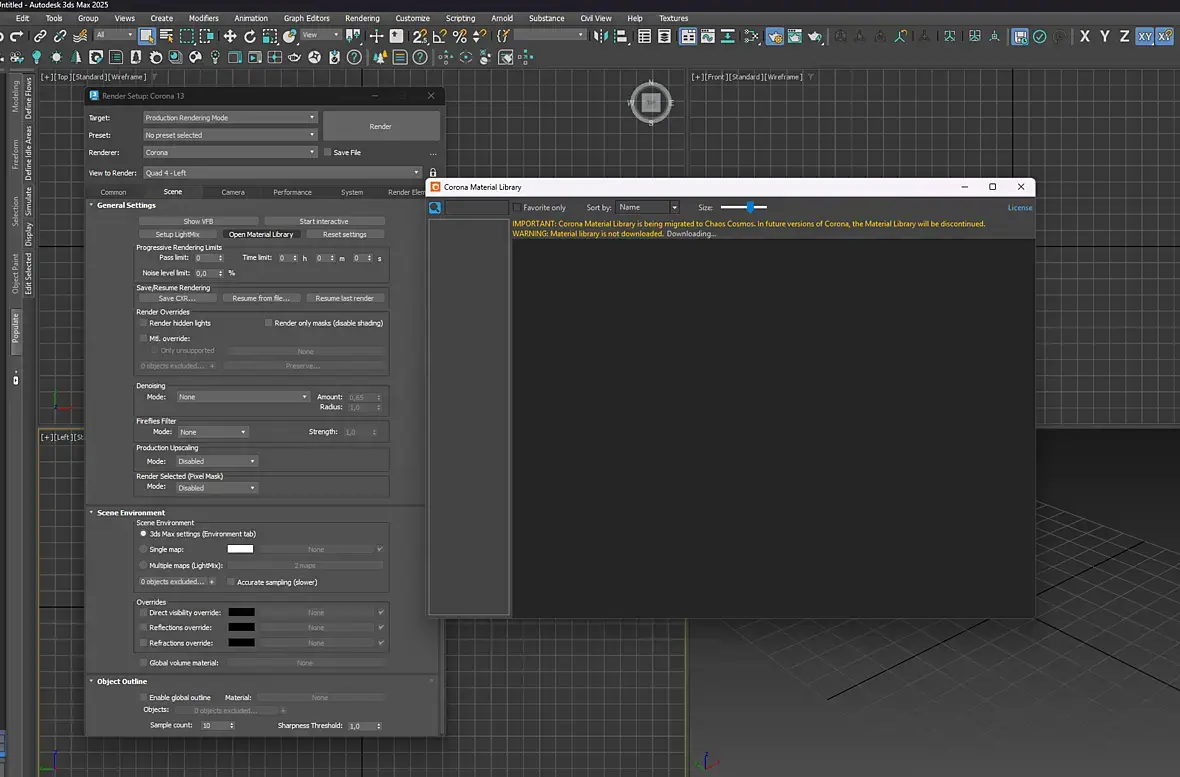Image resolution: width=1180 pixels, height=777 pixels.
Task: Select the 3ds Max settings radio button
Action: (x=143, y=534)
